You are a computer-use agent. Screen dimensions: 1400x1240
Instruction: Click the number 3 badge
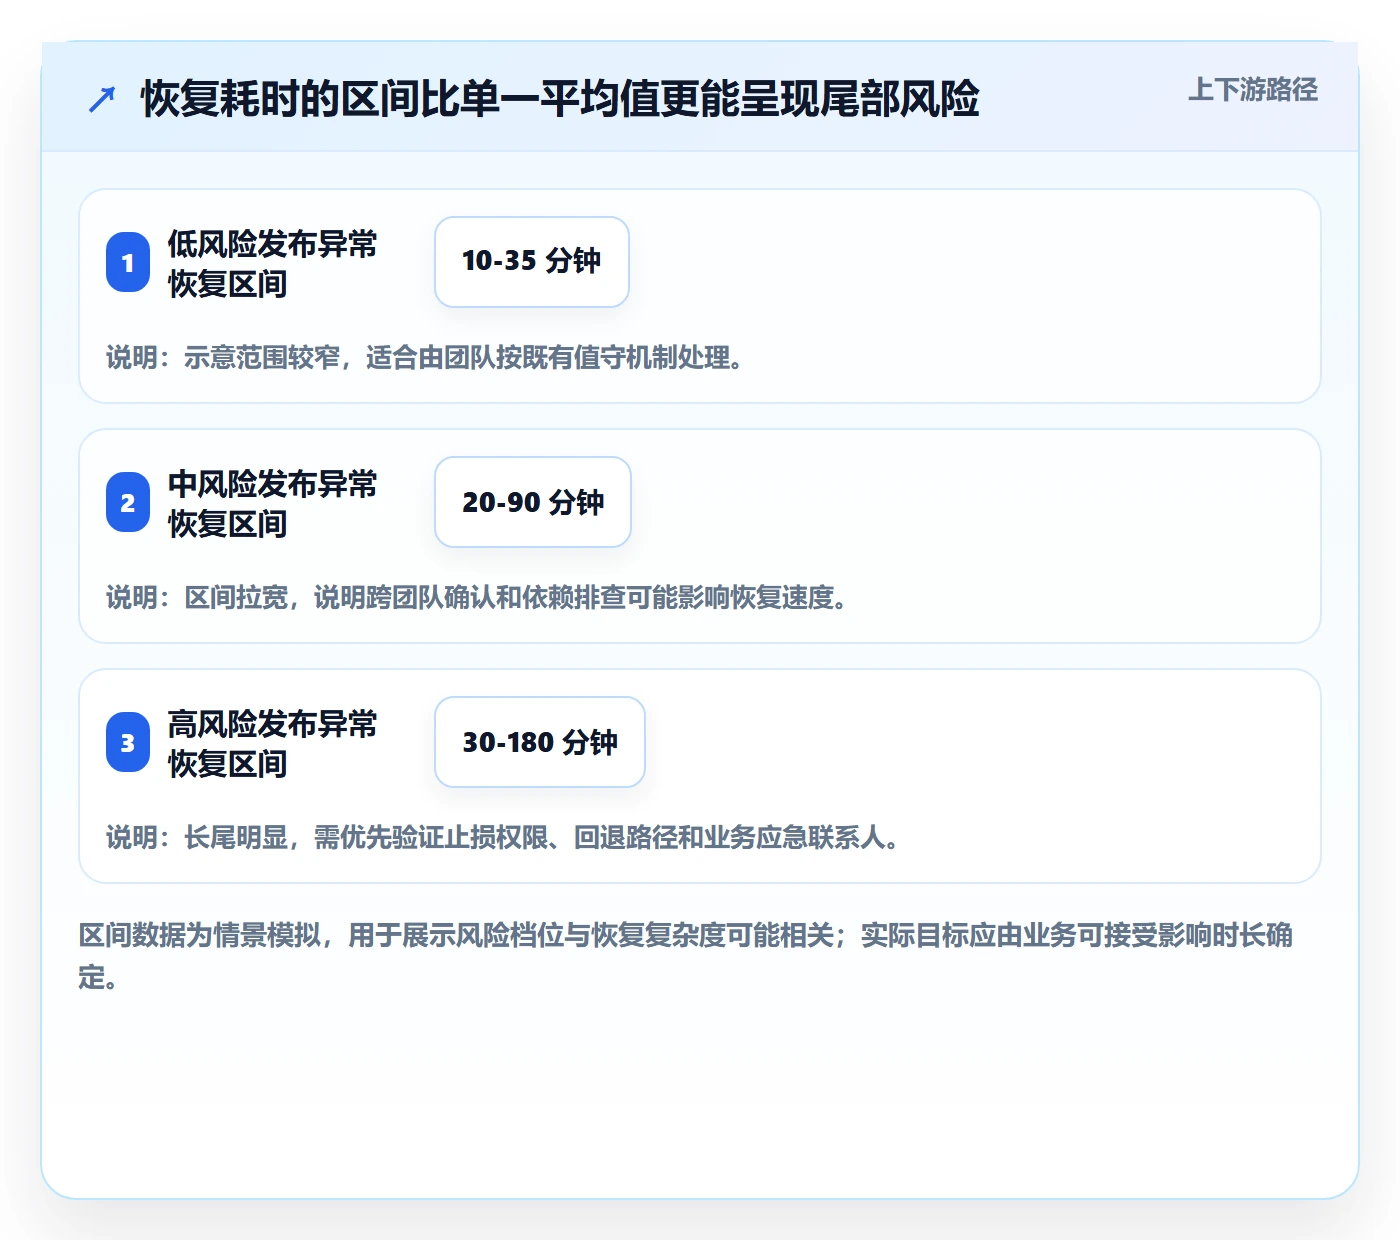click(x=128, y=742)
